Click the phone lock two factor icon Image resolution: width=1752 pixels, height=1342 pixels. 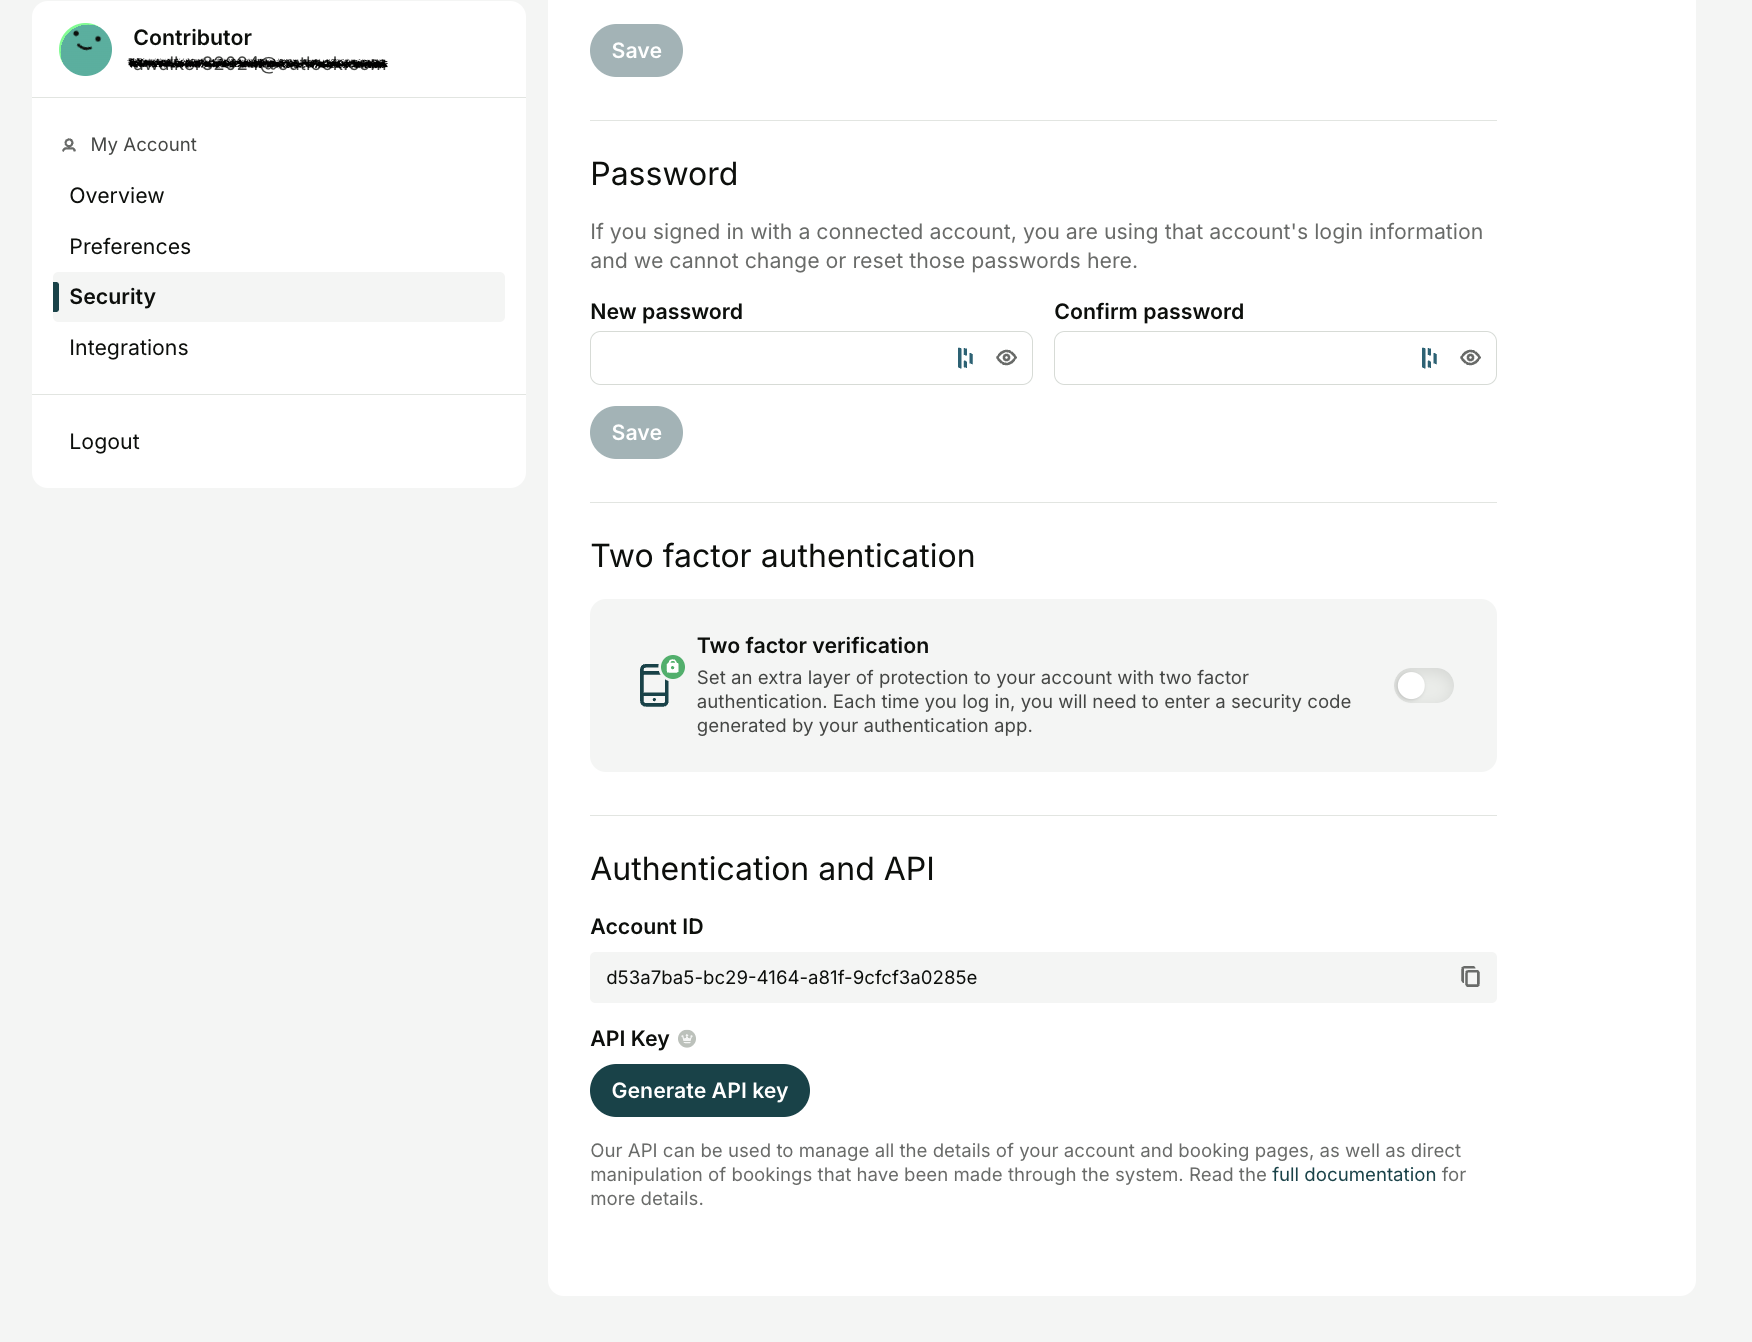(x=659, y=683)
